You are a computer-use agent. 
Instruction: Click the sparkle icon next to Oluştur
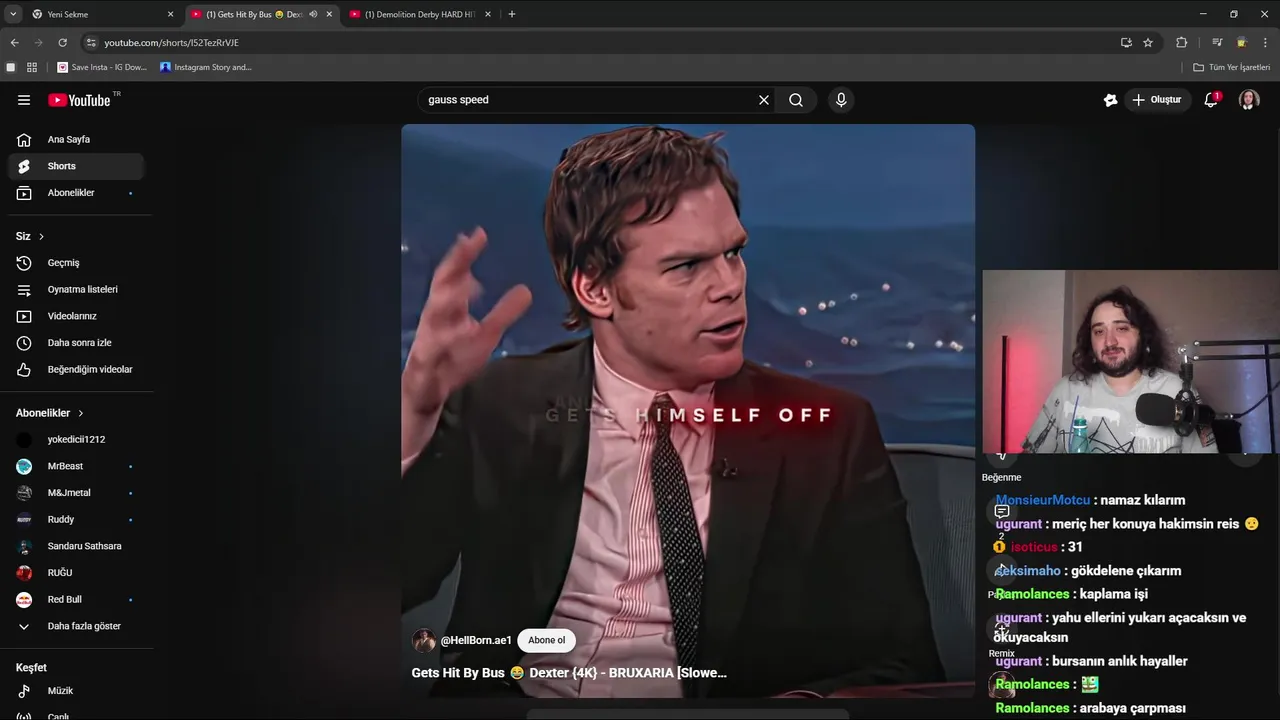click(x=1110, y=100)
